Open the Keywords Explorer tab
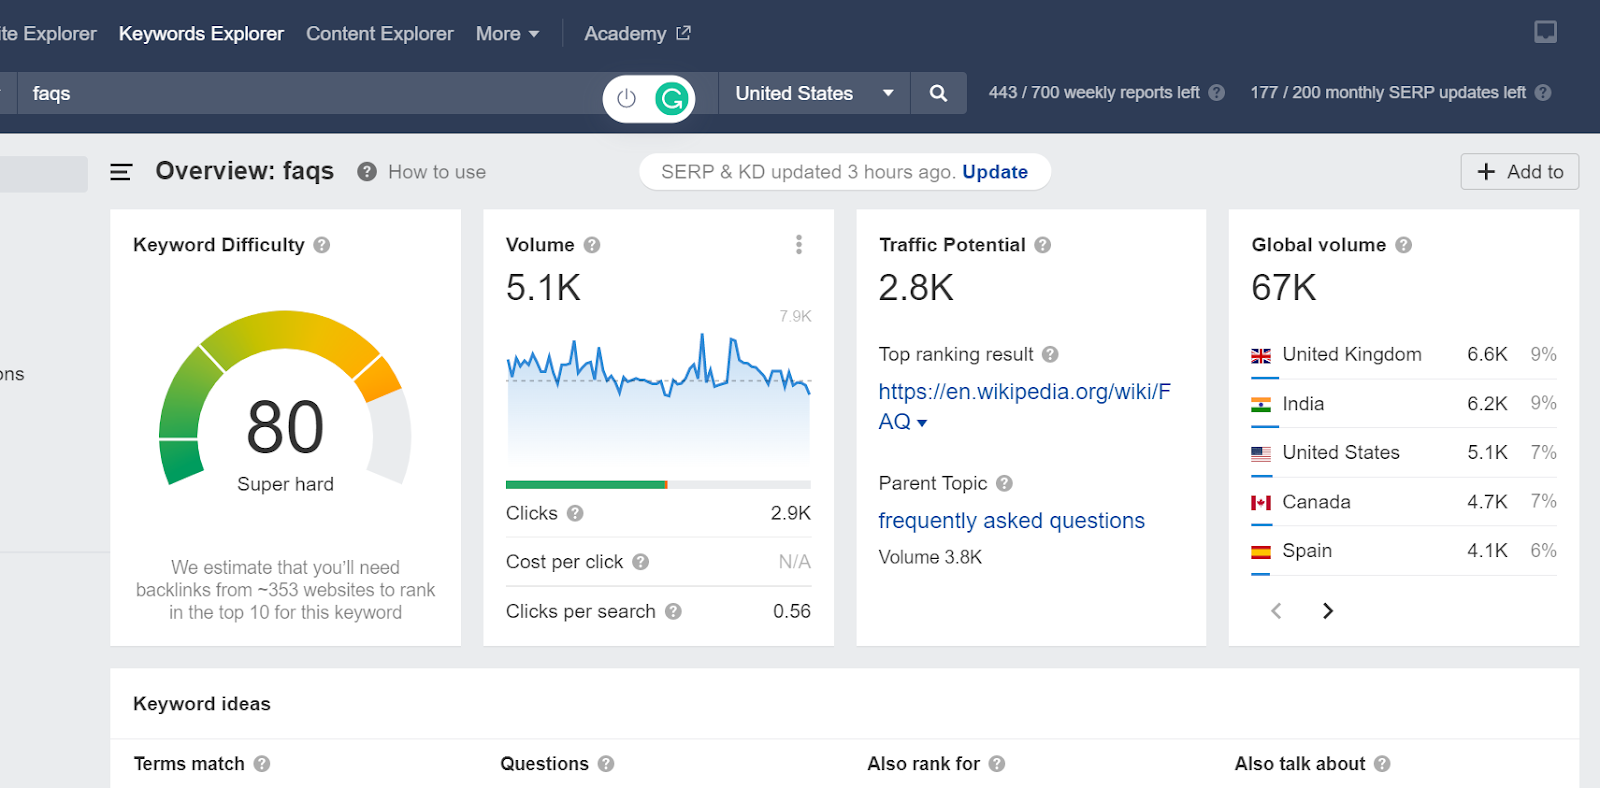 pyautogui.click(x=201, y=34)
